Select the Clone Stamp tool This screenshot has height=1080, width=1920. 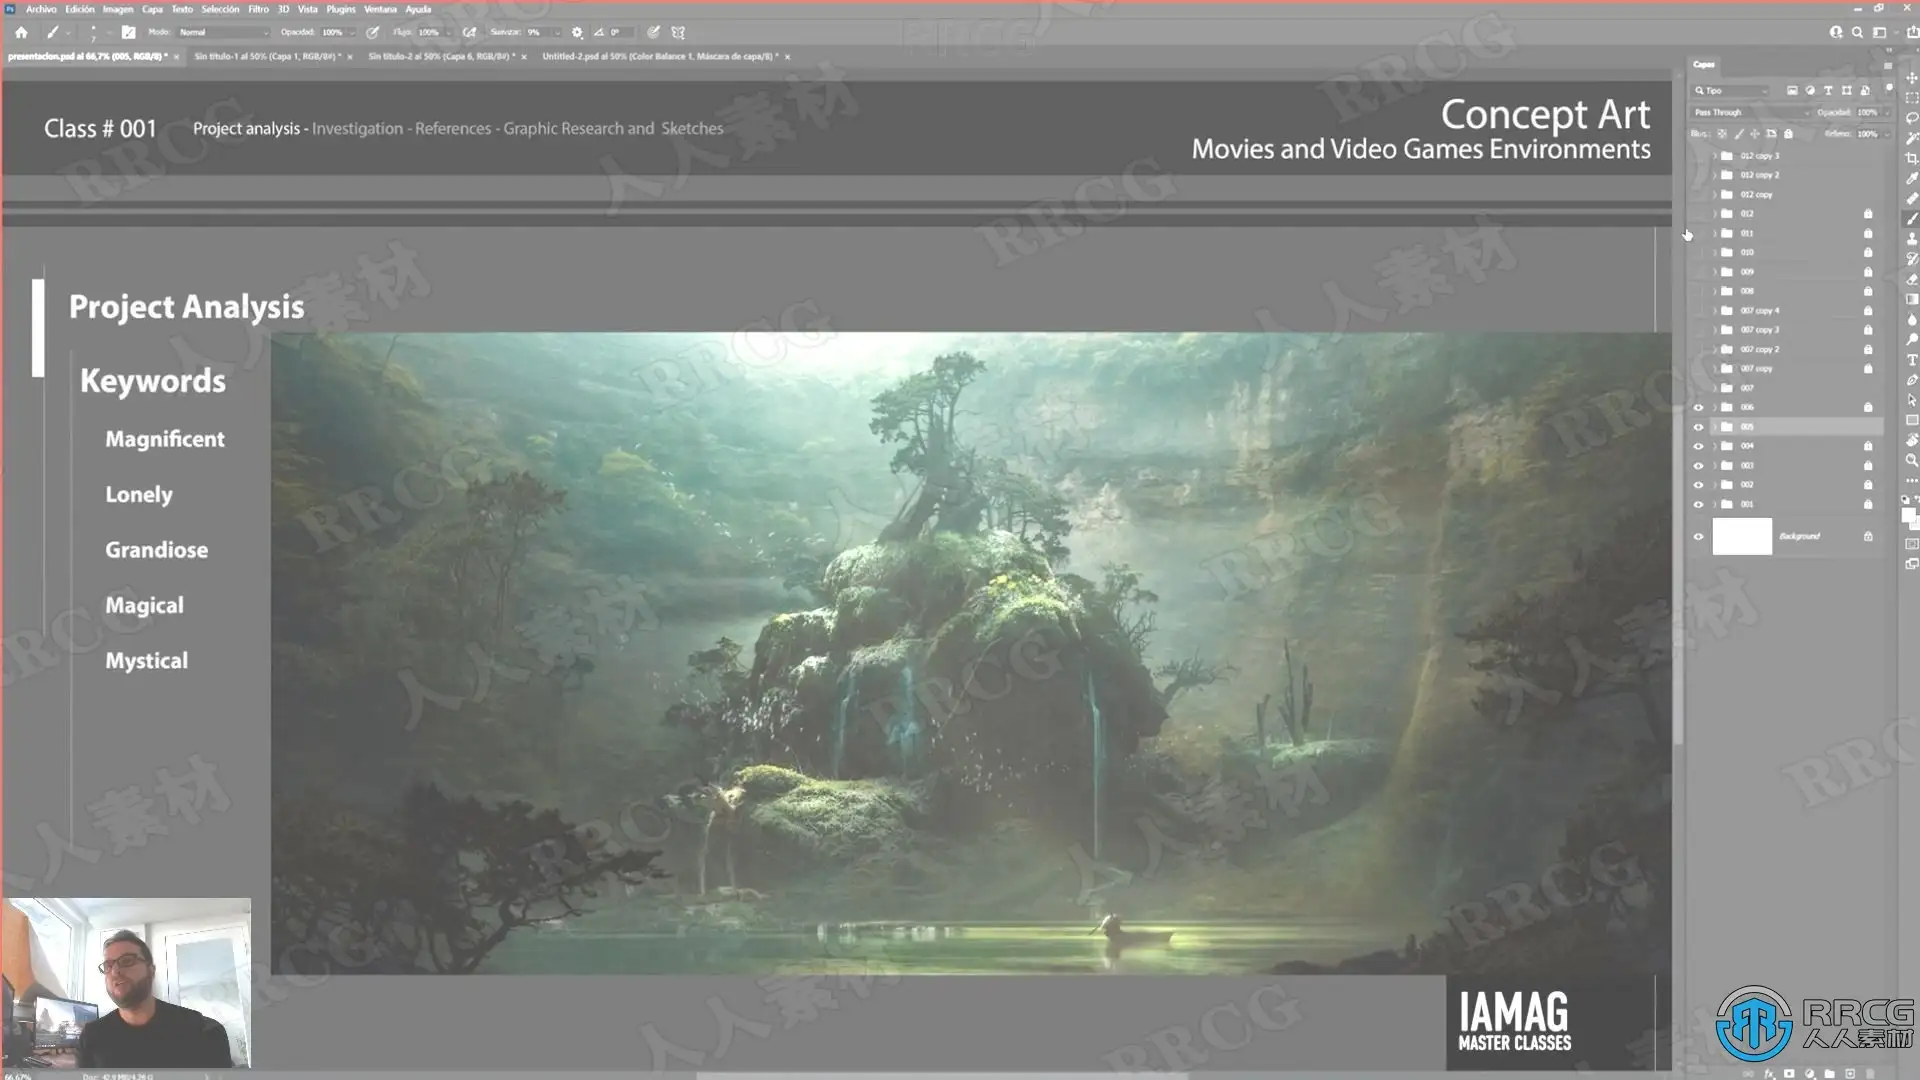(1912, 239)
